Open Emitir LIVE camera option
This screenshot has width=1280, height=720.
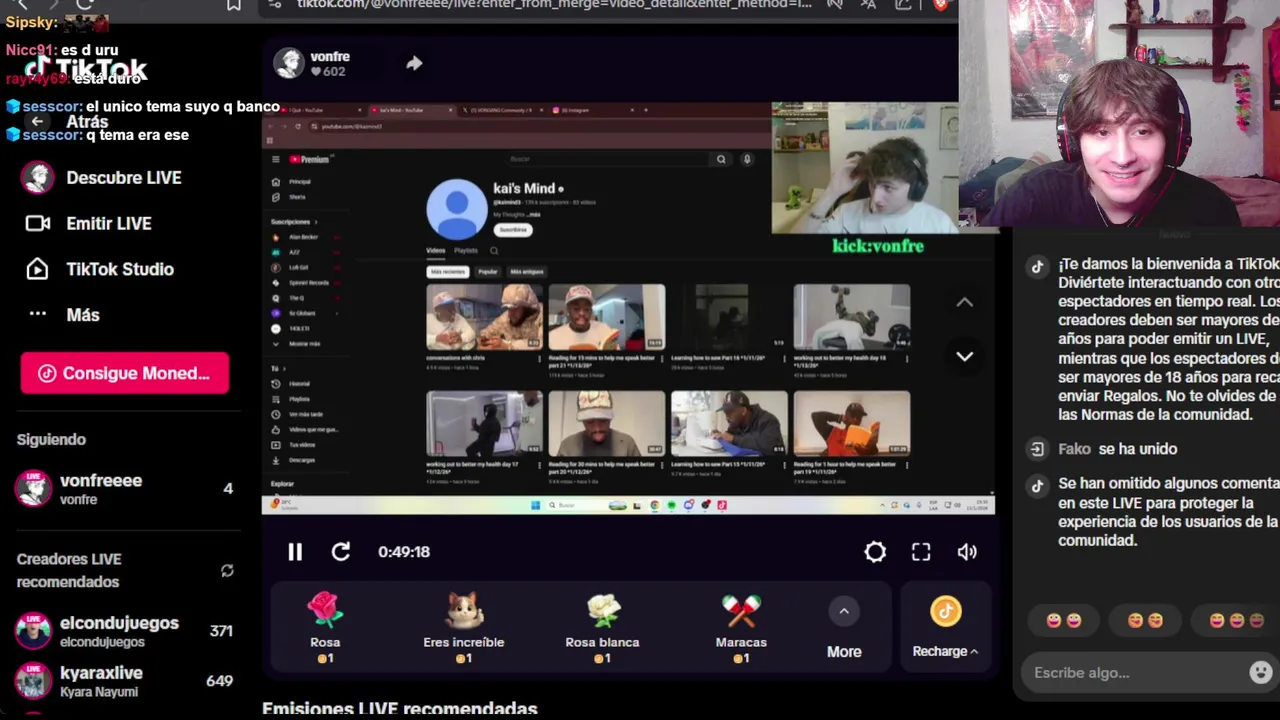click(x=88, y=223)
